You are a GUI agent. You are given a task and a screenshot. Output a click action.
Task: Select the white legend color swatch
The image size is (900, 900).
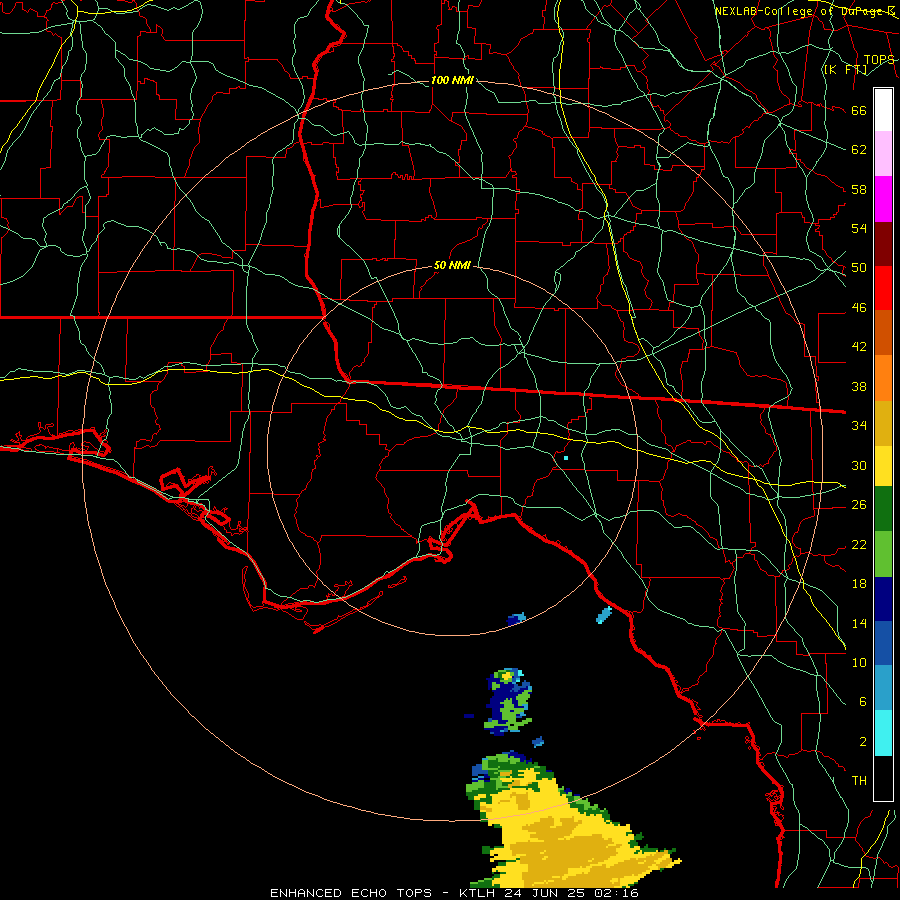[x=883, y=110]
